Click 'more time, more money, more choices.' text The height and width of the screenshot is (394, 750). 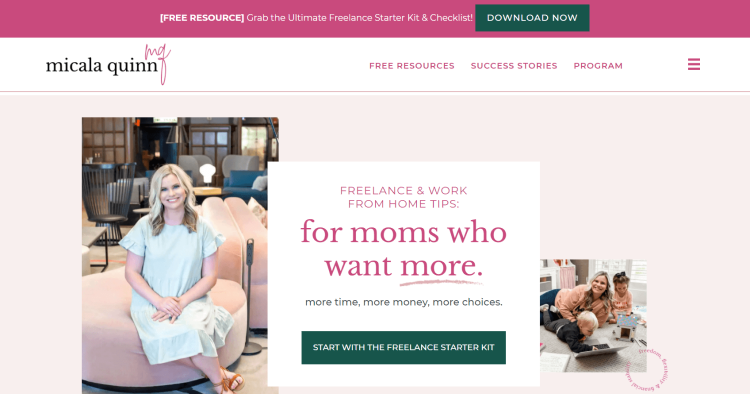point(404,302)
